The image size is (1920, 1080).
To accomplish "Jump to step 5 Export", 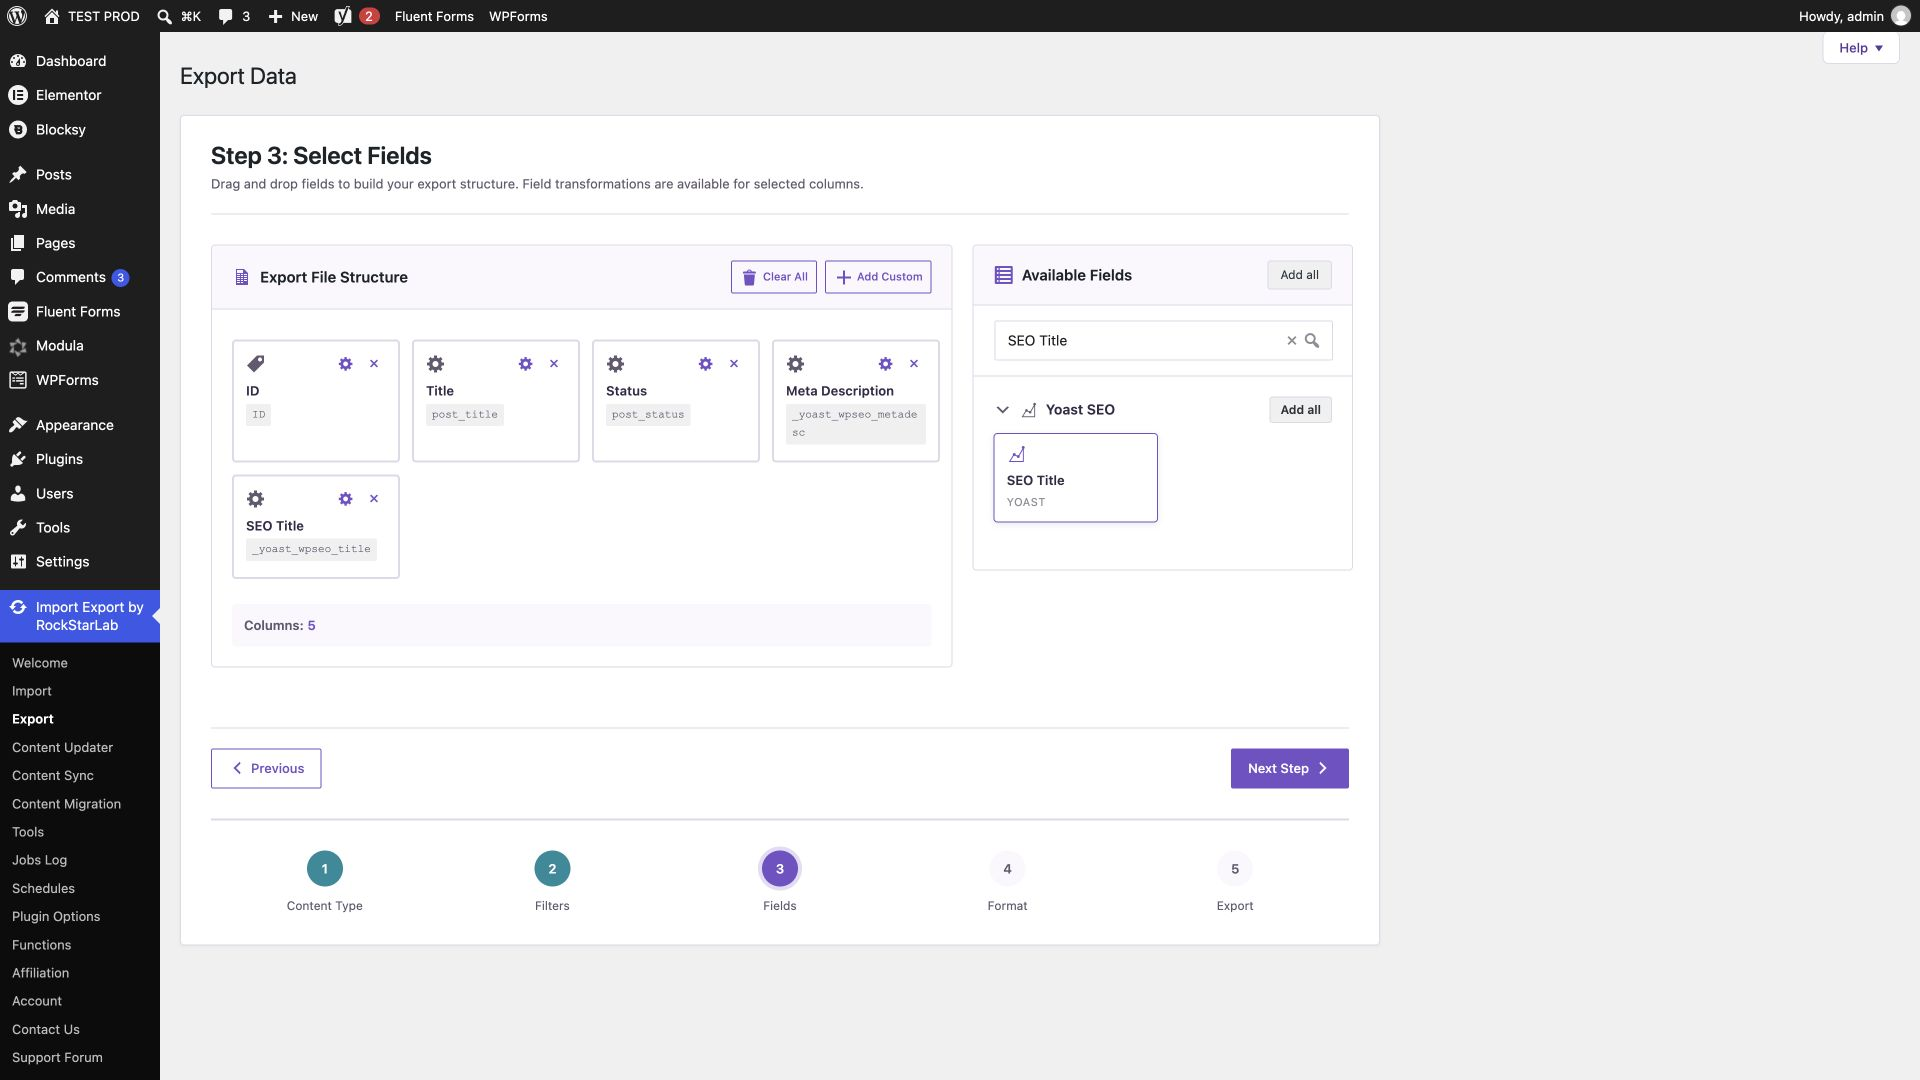I will 1235,869.
